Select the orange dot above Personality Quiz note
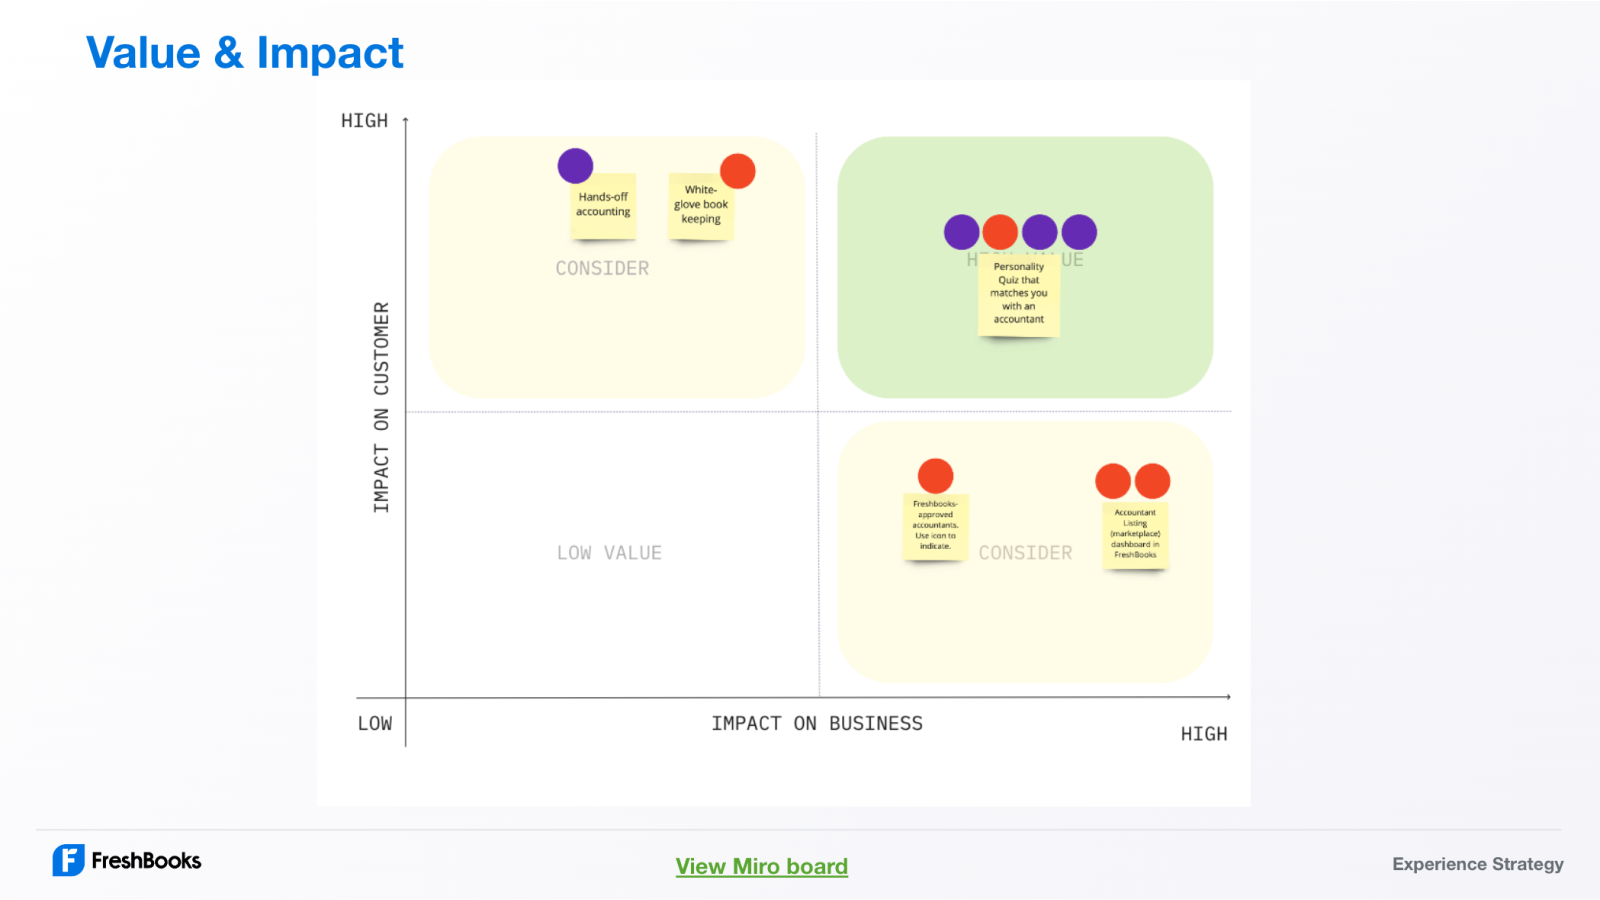Image resolution: width=1600 pixels, height=900 pixels. pyautogui.click(x=1000, y=232)
